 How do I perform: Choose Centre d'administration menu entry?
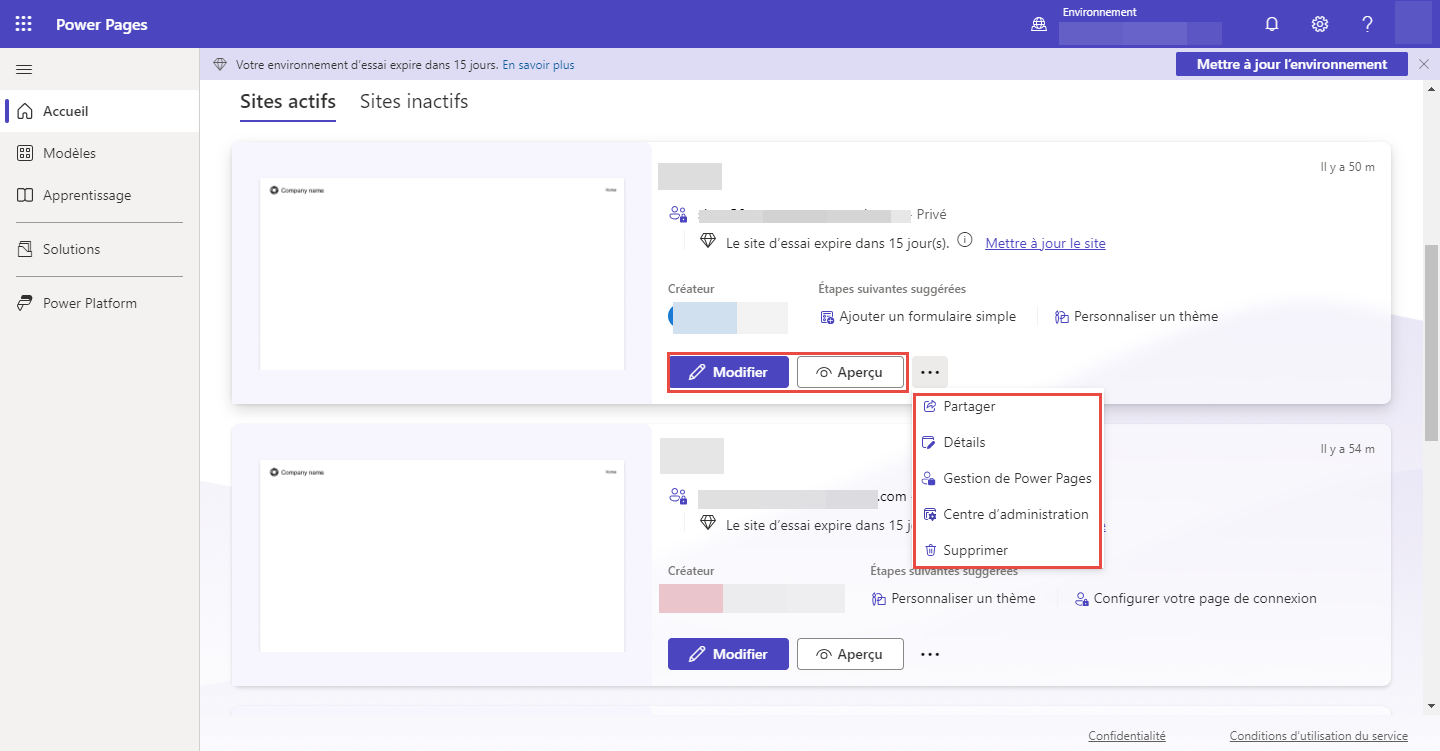click(1008, 514)
